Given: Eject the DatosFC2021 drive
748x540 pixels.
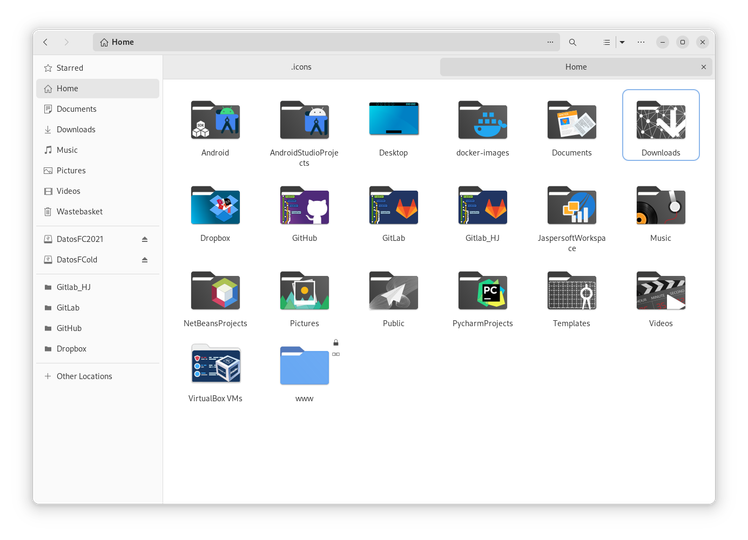Looking at the screenshot, I should click(145, 239).
